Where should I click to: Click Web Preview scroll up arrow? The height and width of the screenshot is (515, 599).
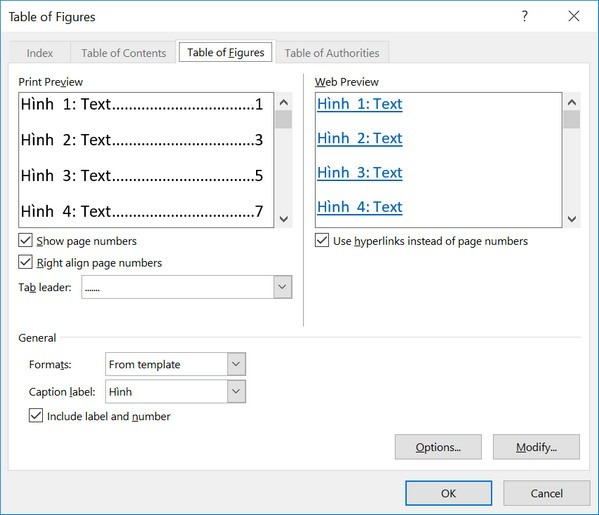coord(571,102)
